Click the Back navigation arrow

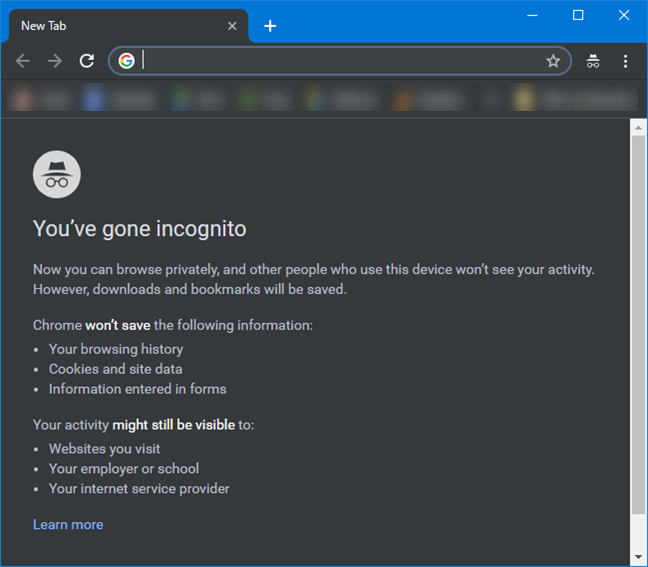(23, 61)
